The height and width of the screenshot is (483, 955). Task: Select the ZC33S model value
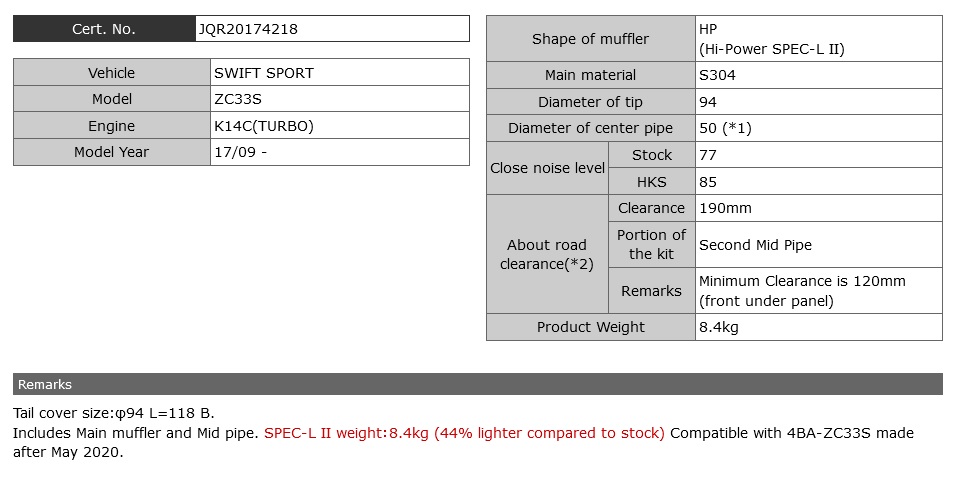point(340,99)
